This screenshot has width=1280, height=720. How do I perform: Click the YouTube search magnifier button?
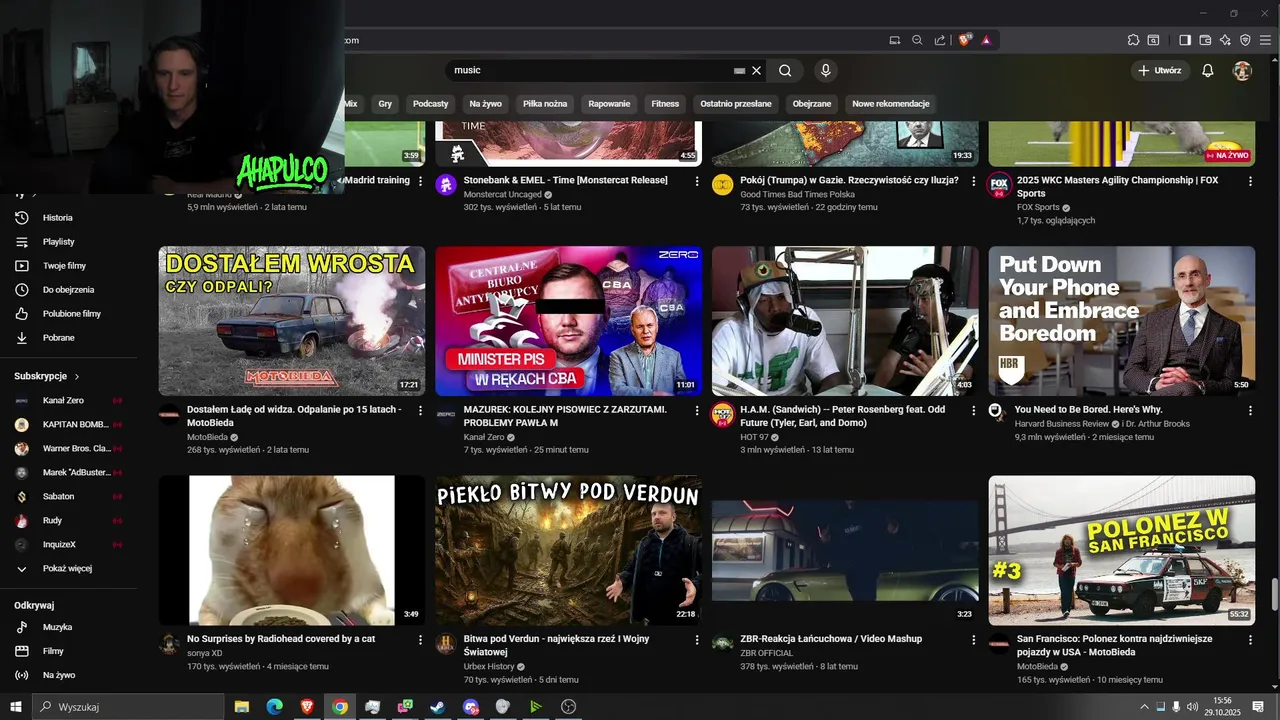click(x=785, y=70)
